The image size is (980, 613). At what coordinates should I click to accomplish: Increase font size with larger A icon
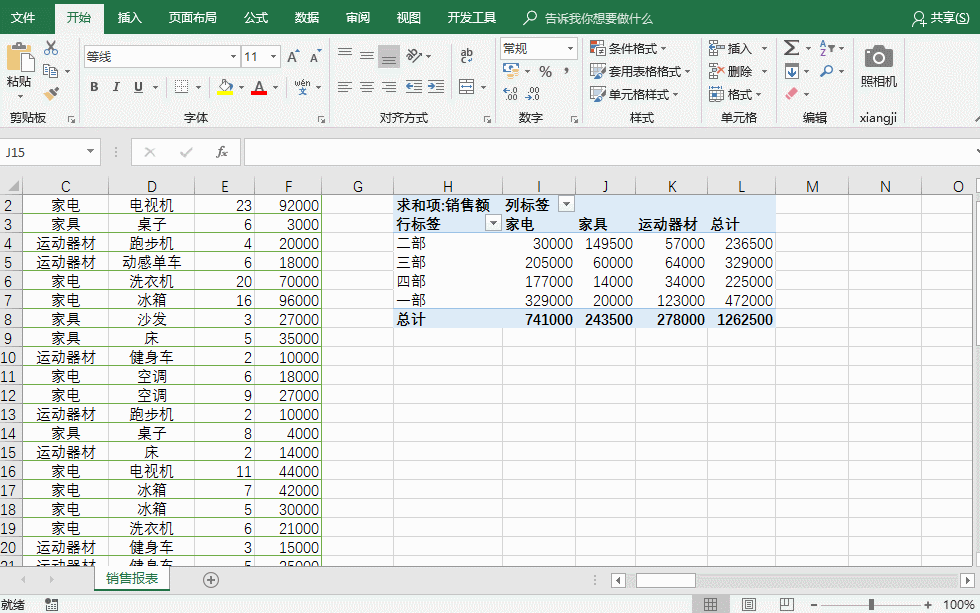point(292,57)
